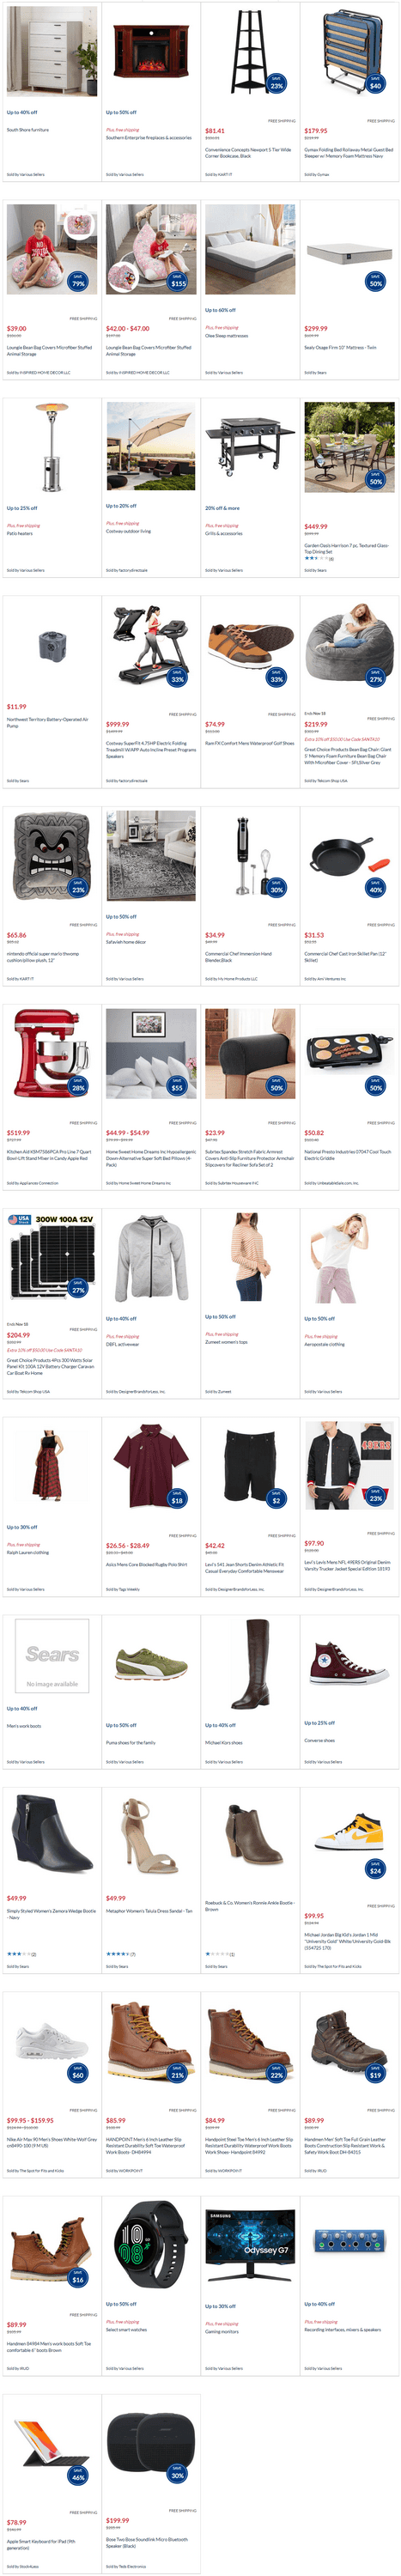Open the South Shore furniture dresser image
This screenshot has width=401, height=2576.
pyautogui.click(x=52, y=49)
